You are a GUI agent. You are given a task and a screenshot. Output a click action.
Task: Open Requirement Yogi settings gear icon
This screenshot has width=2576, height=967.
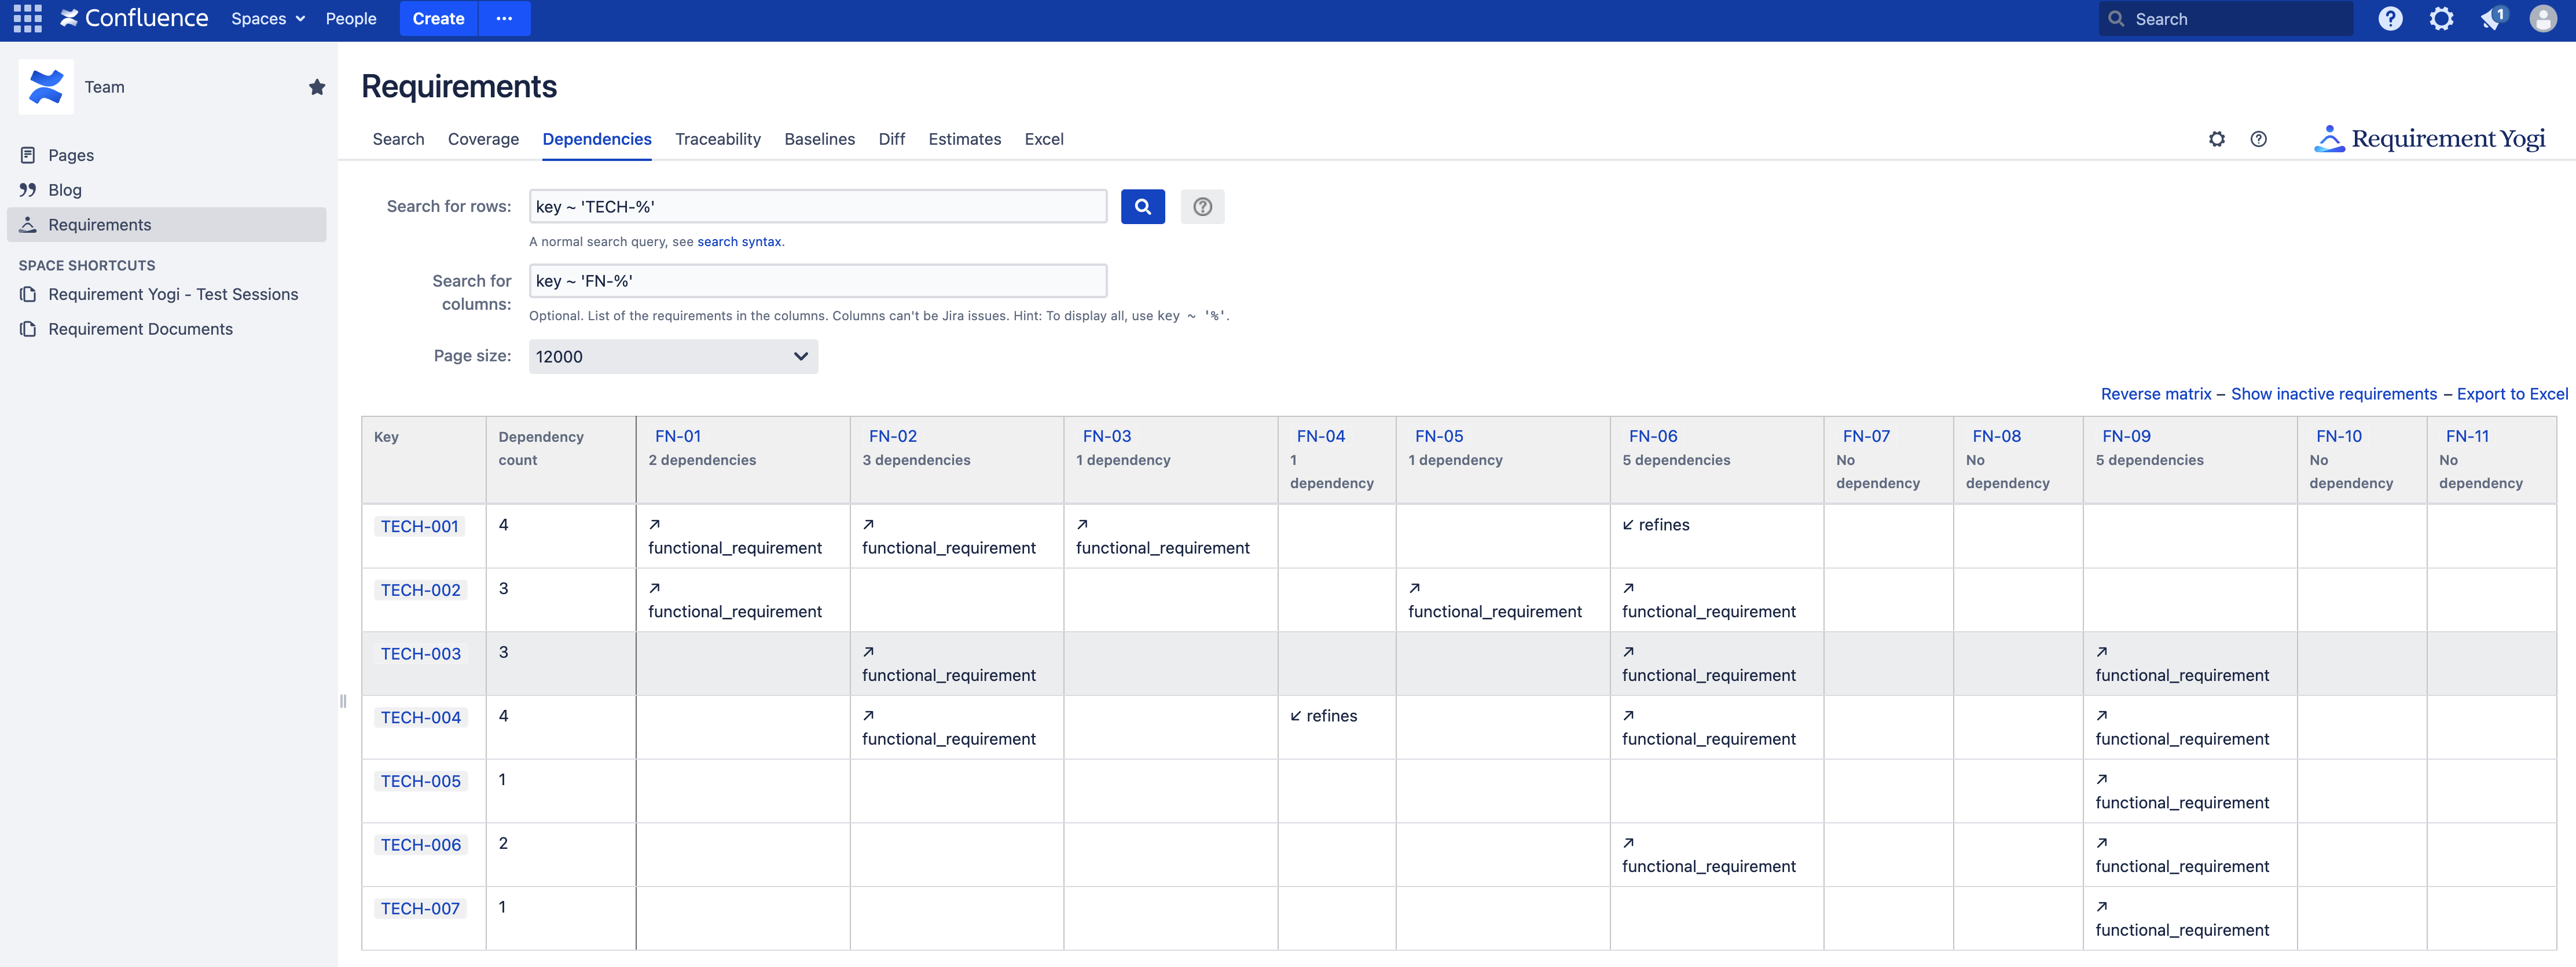(2217, 140)
